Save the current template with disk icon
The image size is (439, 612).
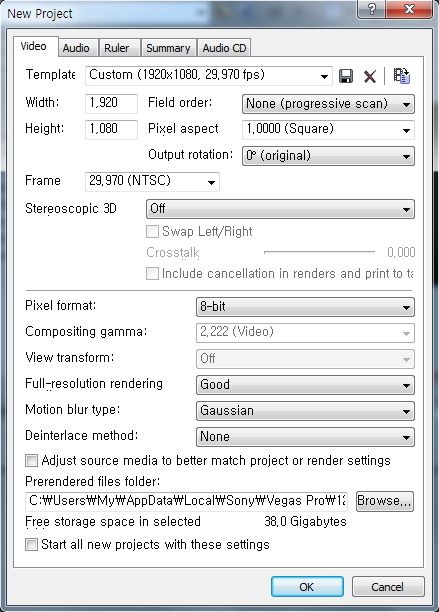346,76
